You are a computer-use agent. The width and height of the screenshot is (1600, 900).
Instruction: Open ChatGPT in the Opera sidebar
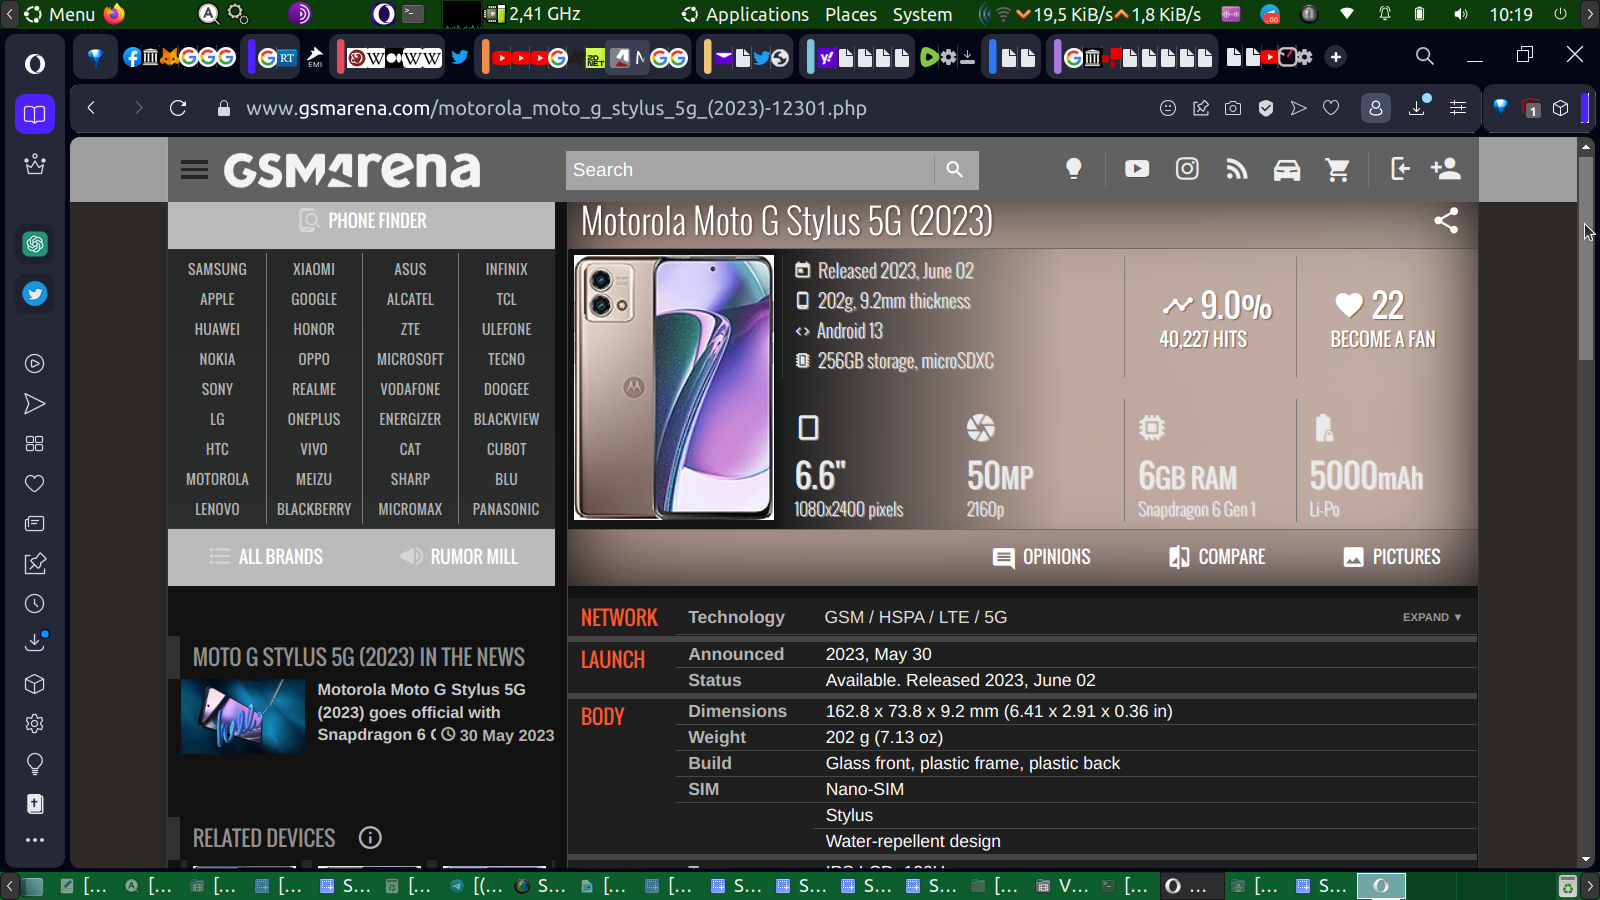click(x=35, y=244)
